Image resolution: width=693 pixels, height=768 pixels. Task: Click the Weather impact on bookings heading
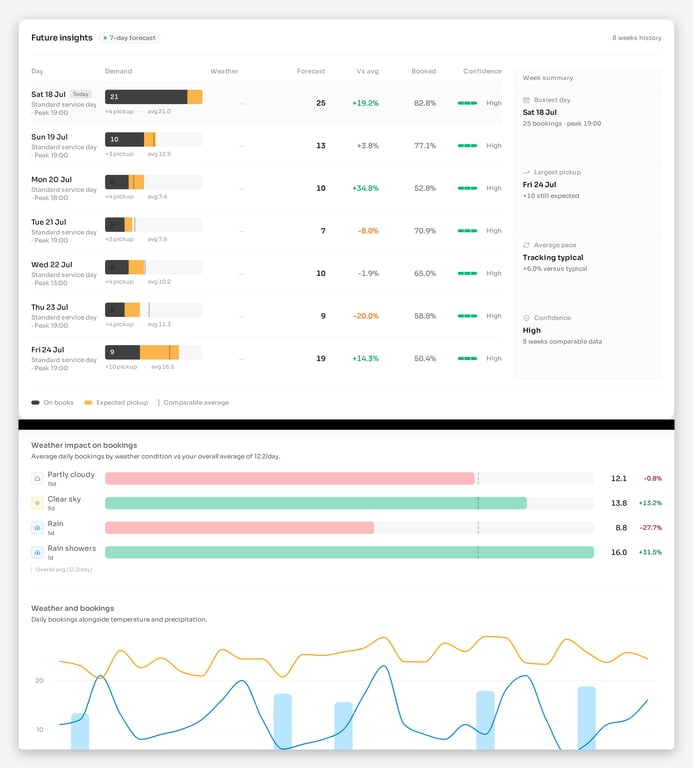pos(84,445)
